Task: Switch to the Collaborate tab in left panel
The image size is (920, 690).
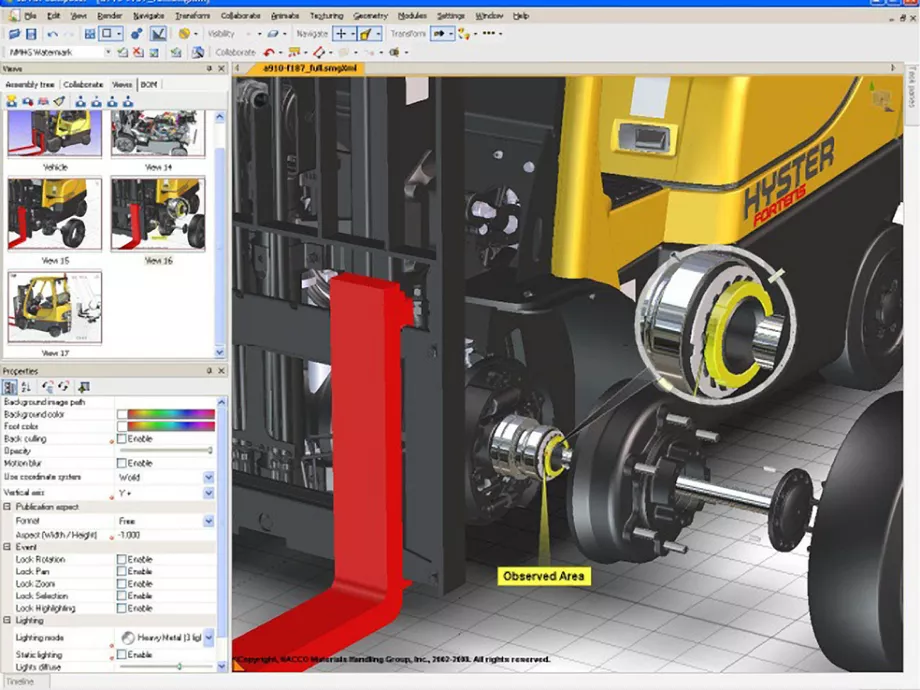Action: coord(83,84)
